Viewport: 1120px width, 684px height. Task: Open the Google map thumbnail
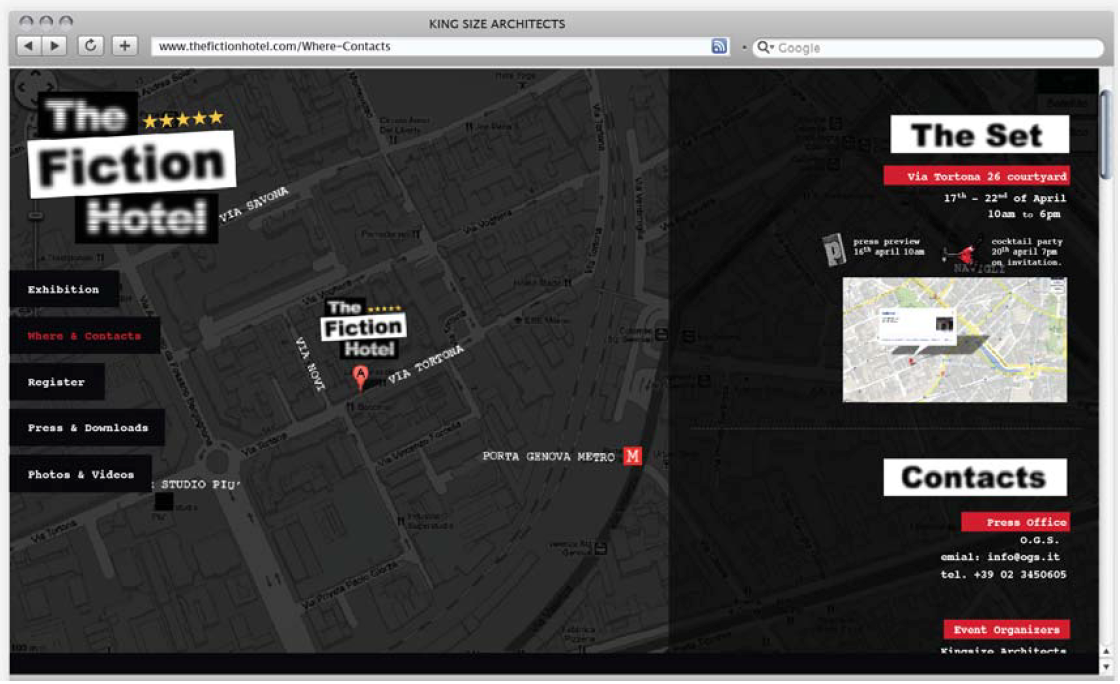(x=954, y=340)
